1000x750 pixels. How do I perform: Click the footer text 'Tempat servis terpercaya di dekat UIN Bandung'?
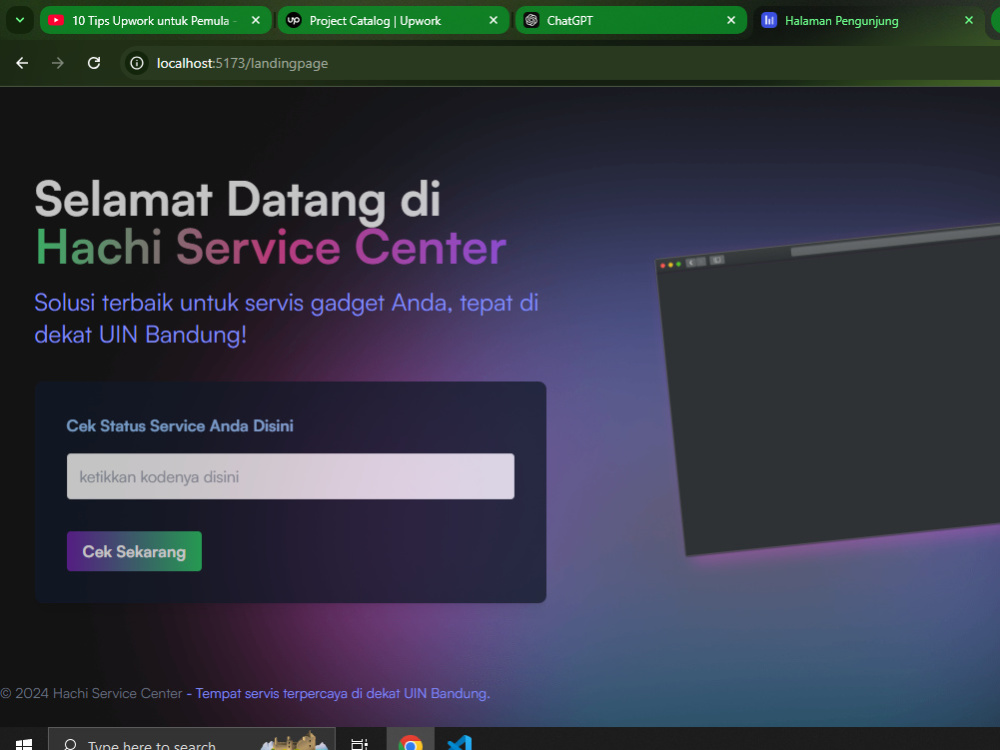[342, 693]
